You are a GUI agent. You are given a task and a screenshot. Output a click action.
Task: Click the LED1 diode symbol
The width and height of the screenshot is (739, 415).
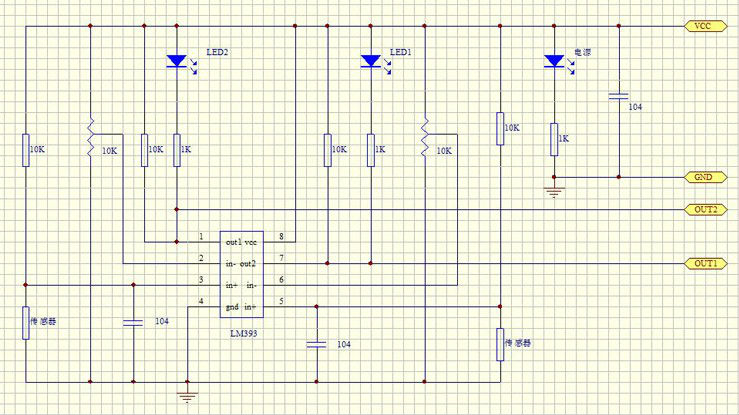370,62
